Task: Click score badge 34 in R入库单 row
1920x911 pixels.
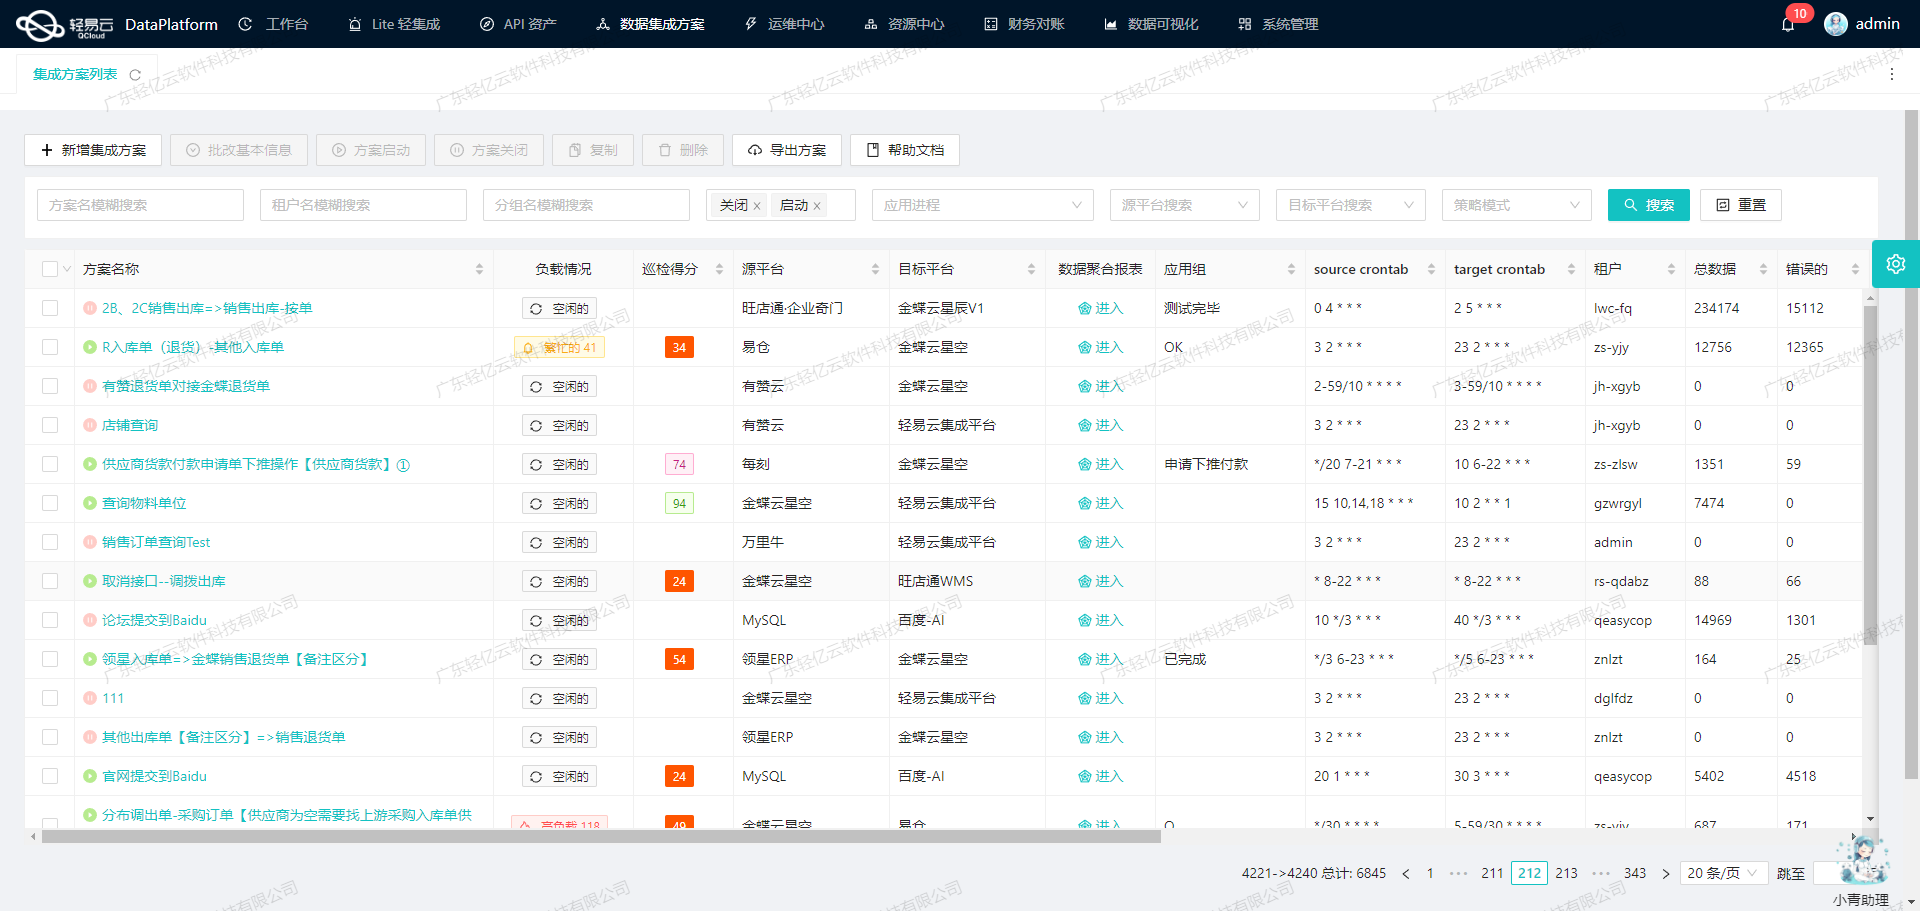Action: click(679, 347)
